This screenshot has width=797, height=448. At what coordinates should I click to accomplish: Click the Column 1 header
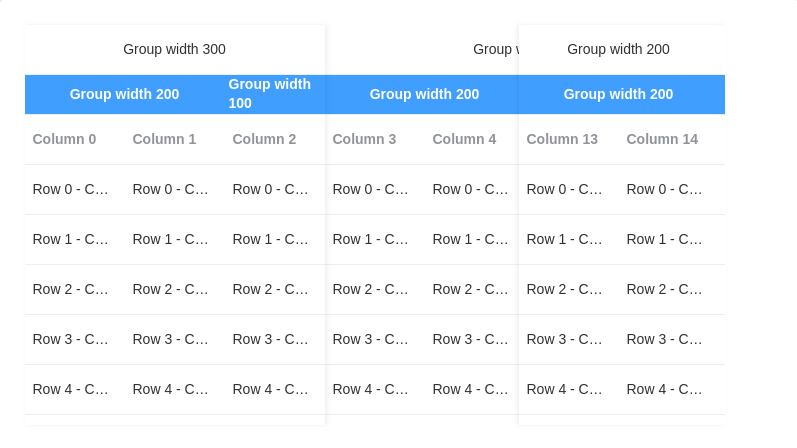click(x=175, y=139)
